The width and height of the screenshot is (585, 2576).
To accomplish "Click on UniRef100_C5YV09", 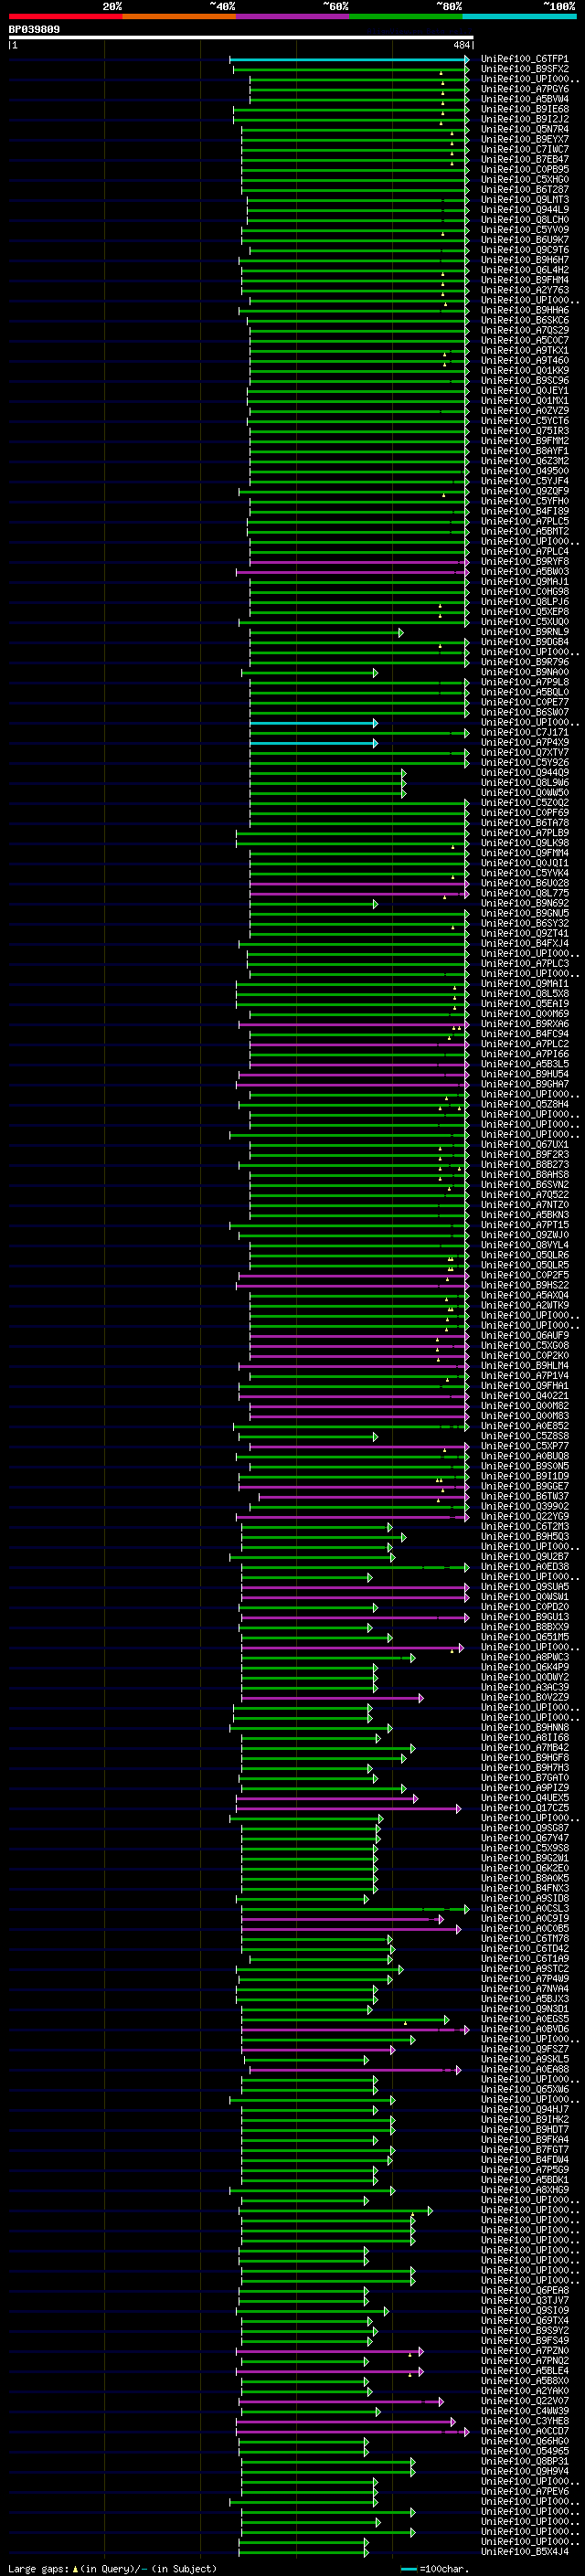I will 525,229.
